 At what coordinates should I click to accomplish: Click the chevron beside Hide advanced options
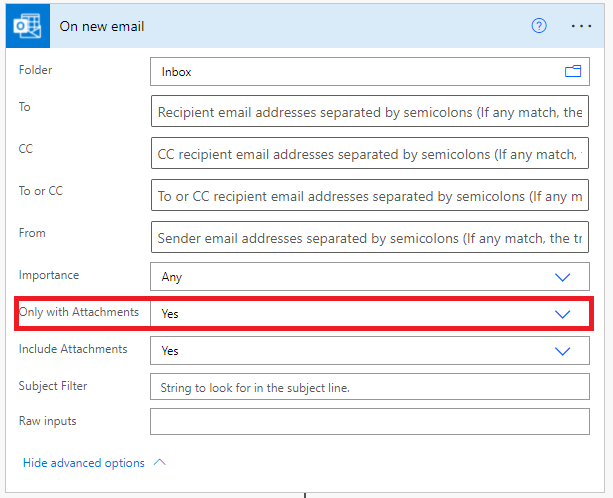point(160,462)
